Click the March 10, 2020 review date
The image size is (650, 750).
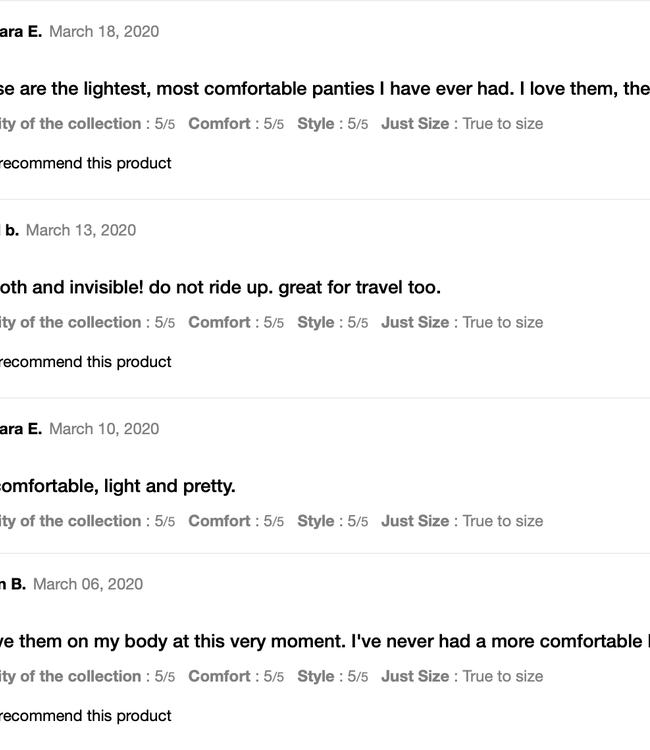104,429
